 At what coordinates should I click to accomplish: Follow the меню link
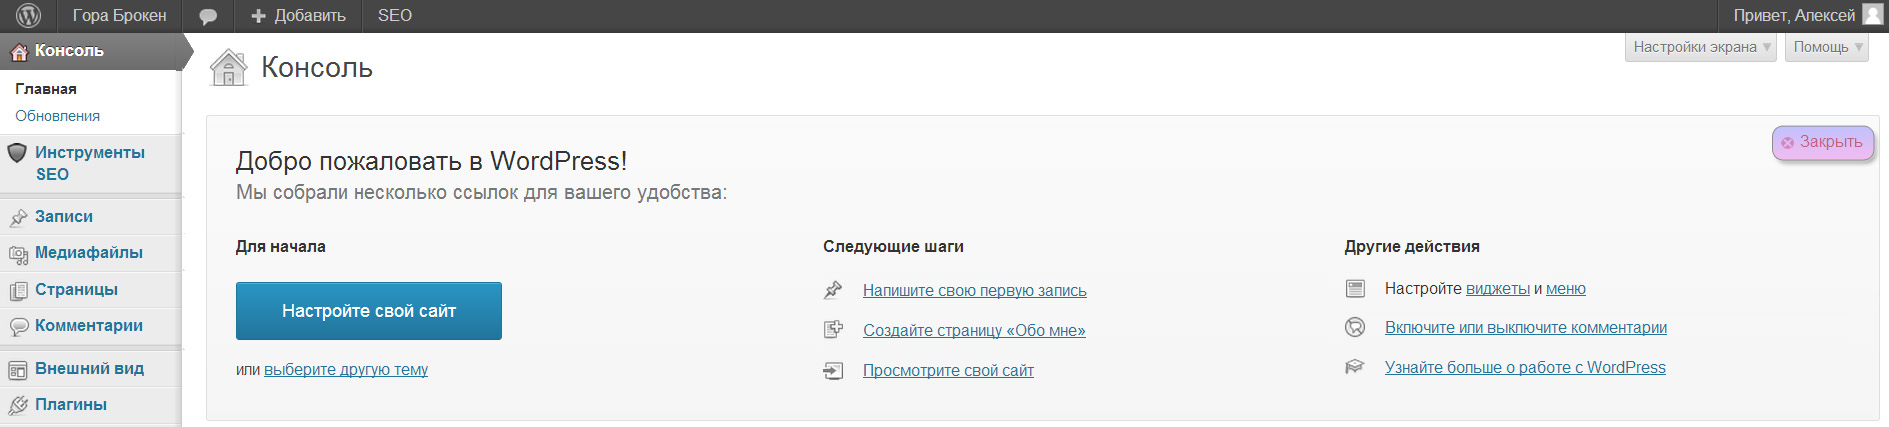(x=1566, y=289)
